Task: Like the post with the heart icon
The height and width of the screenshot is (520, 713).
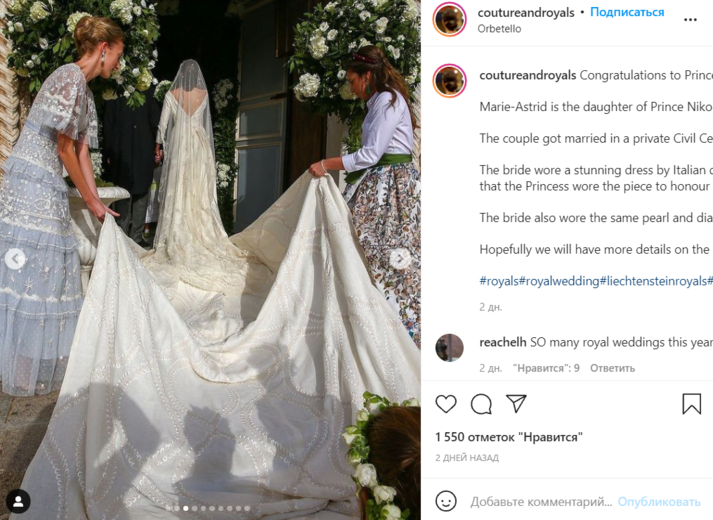Action: click(446, 404)
